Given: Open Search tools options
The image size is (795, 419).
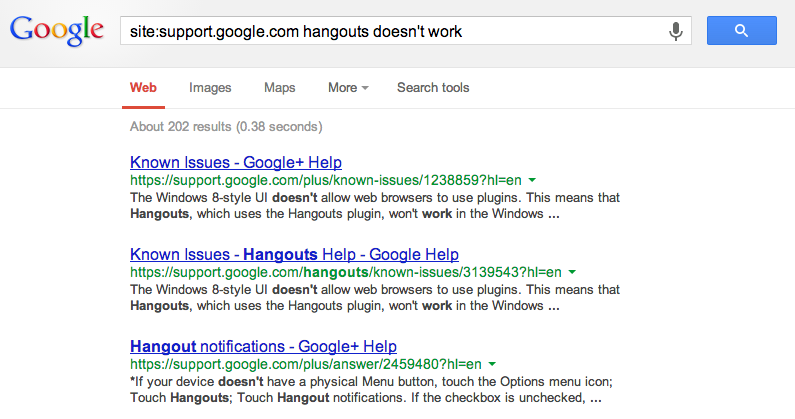Looking at the screenshot, I should pyautogui.click(x=433, y=88).
